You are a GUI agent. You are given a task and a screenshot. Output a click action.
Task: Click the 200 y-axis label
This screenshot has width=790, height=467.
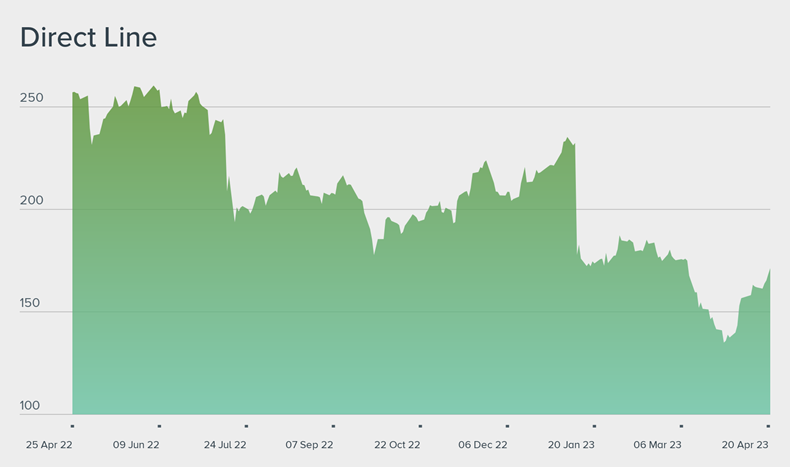31,201
